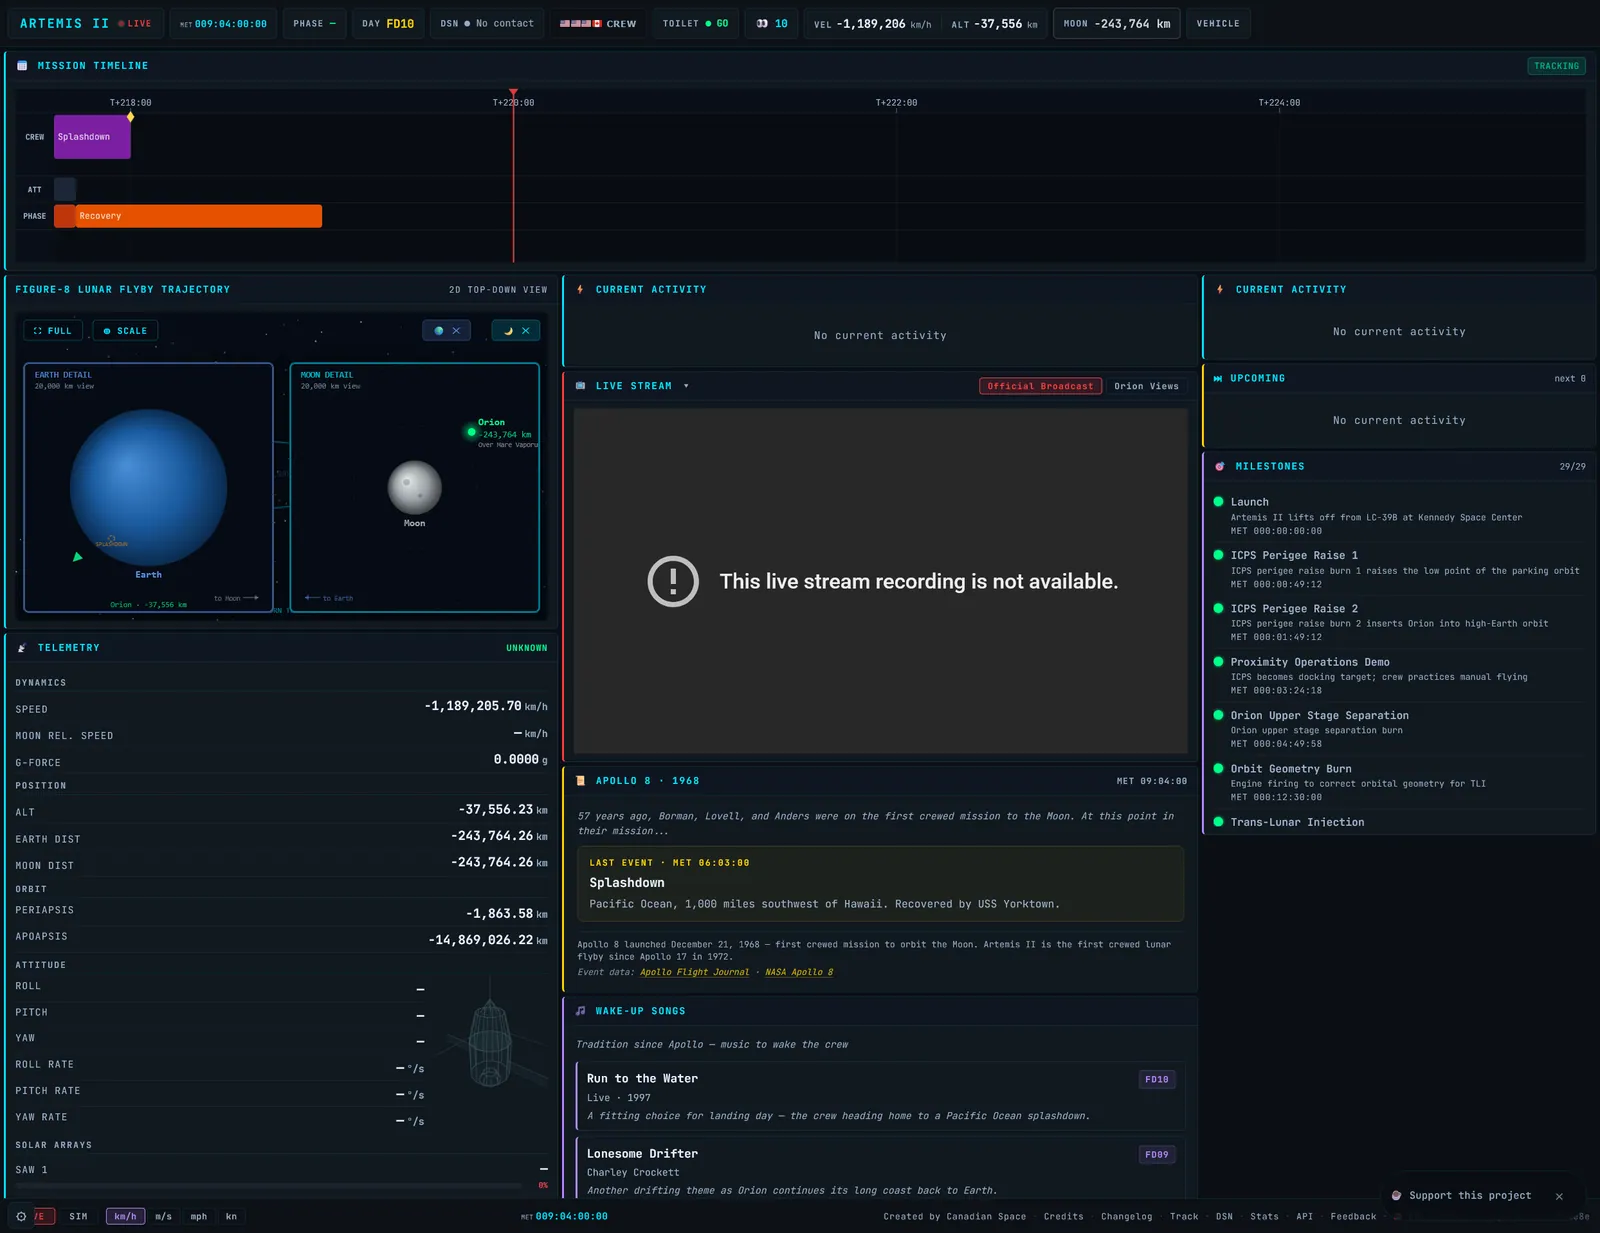Expand the Live Stream dropdown arrow
This screenshot has width=1600, height=1233.
(x=686, y=386)
